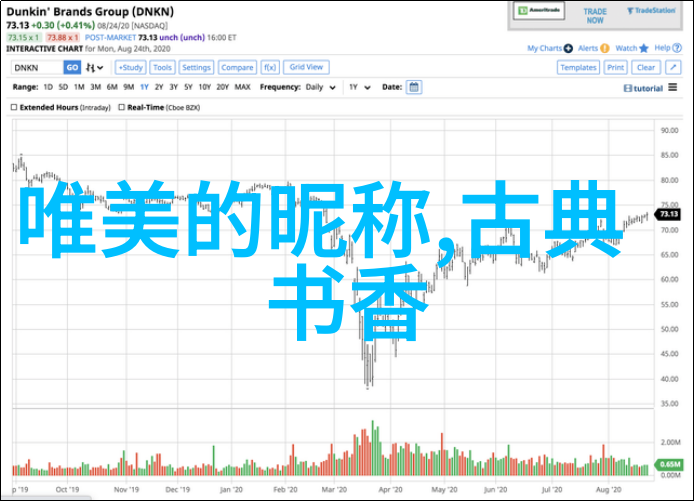Select the 6M range
The image size is (695, 502).
click(112, 87)
